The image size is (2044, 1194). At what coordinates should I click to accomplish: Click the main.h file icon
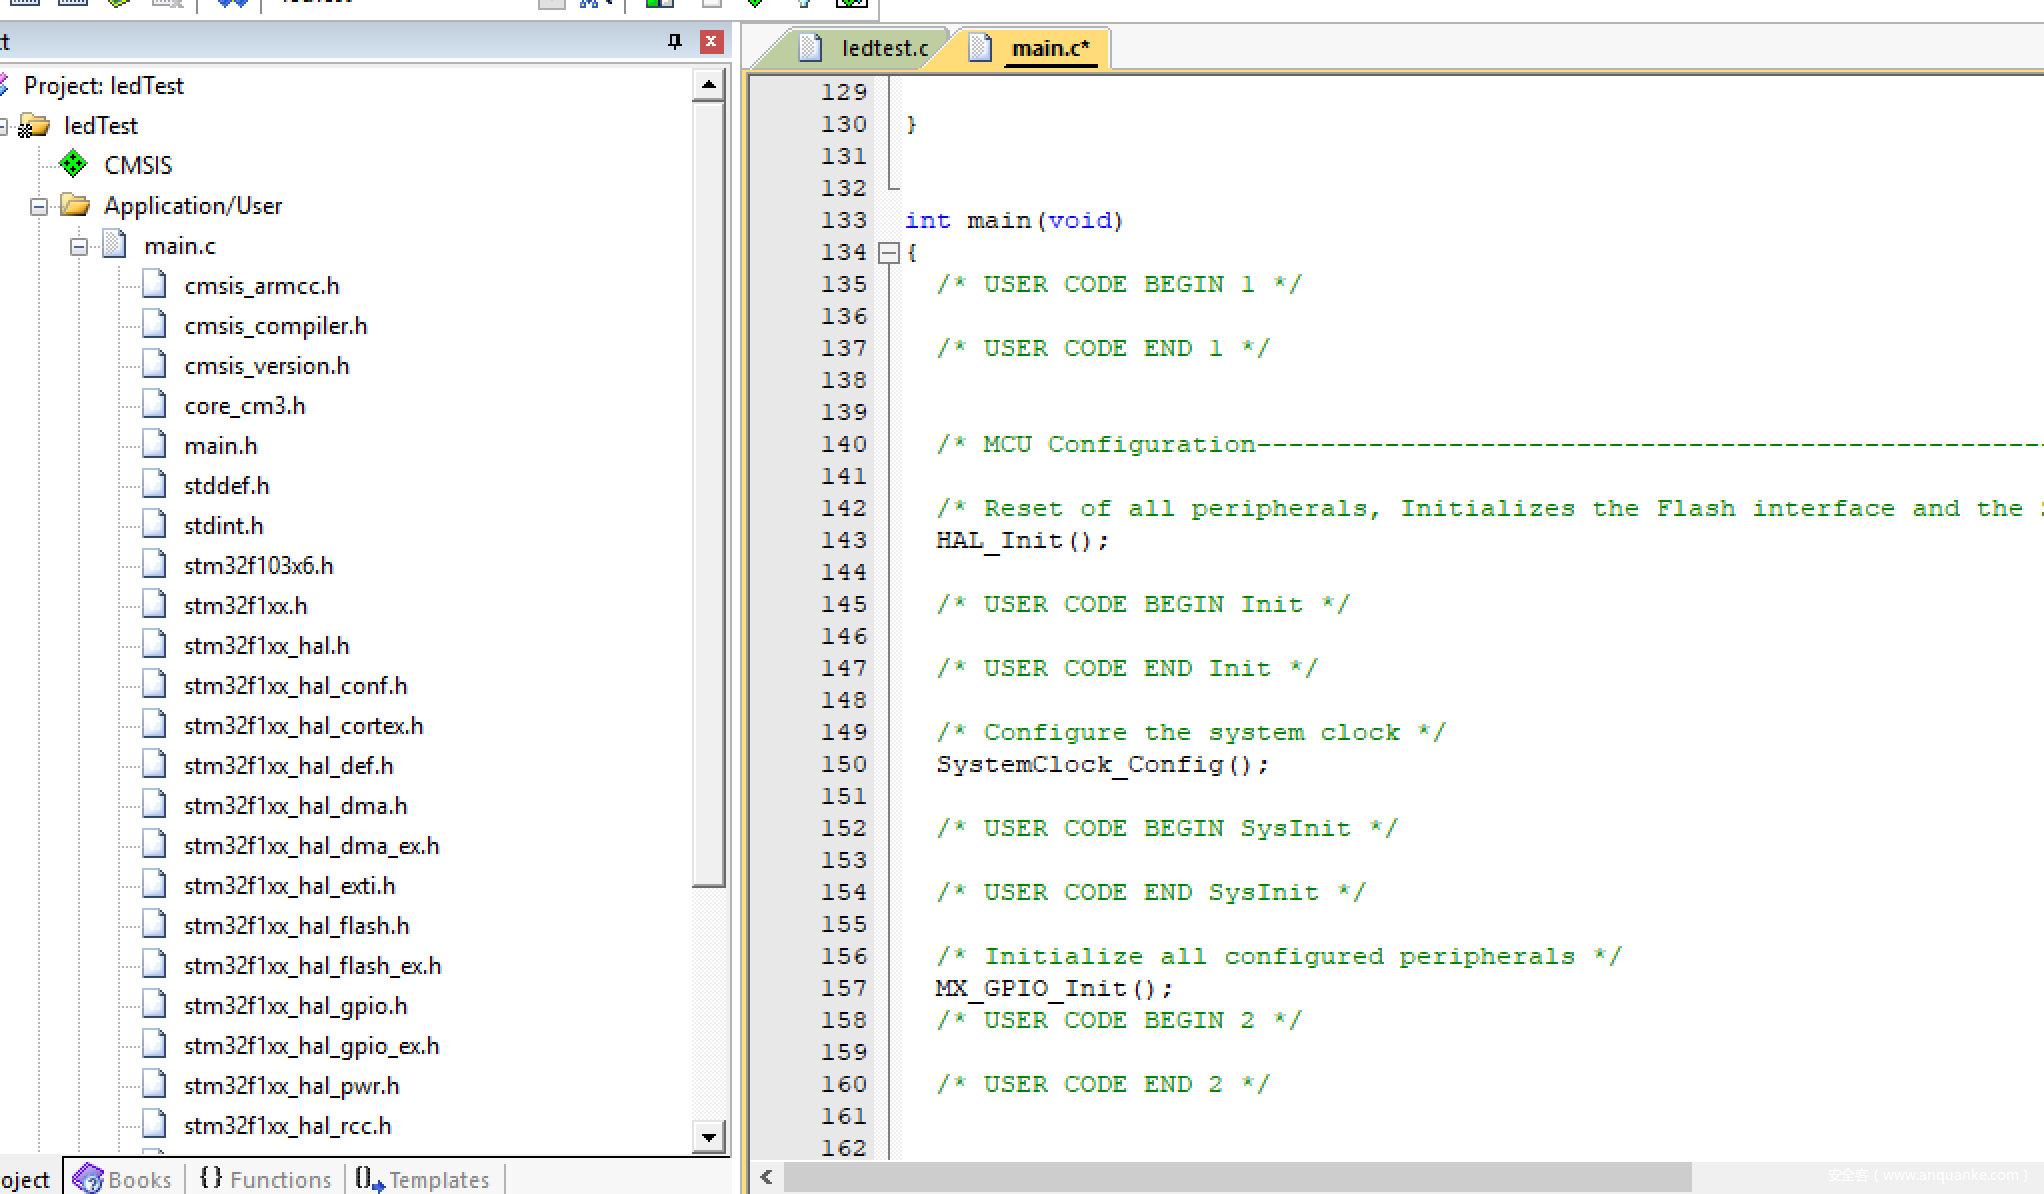coord(154,445)
